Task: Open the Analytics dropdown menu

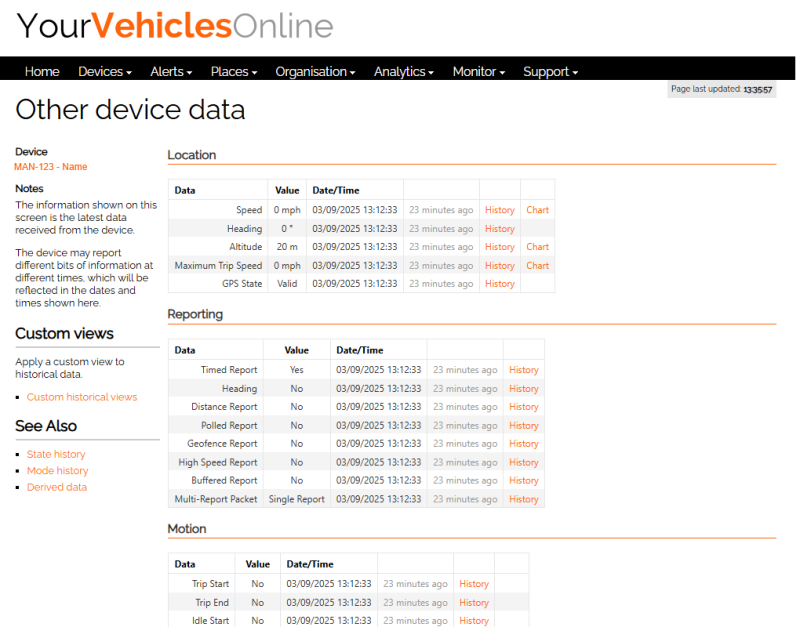Action: point(403,72)
